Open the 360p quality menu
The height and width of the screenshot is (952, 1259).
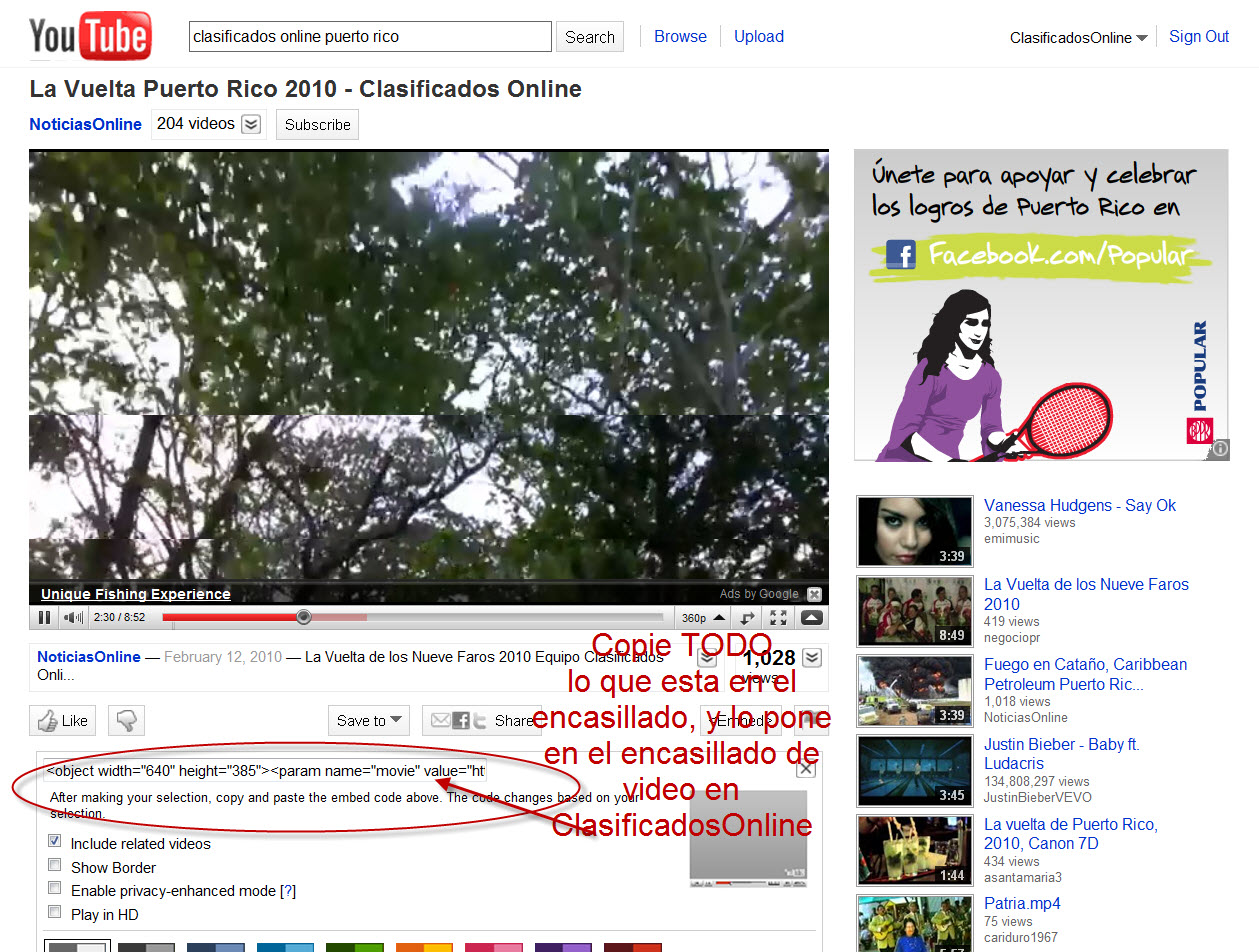coord(704,618)
